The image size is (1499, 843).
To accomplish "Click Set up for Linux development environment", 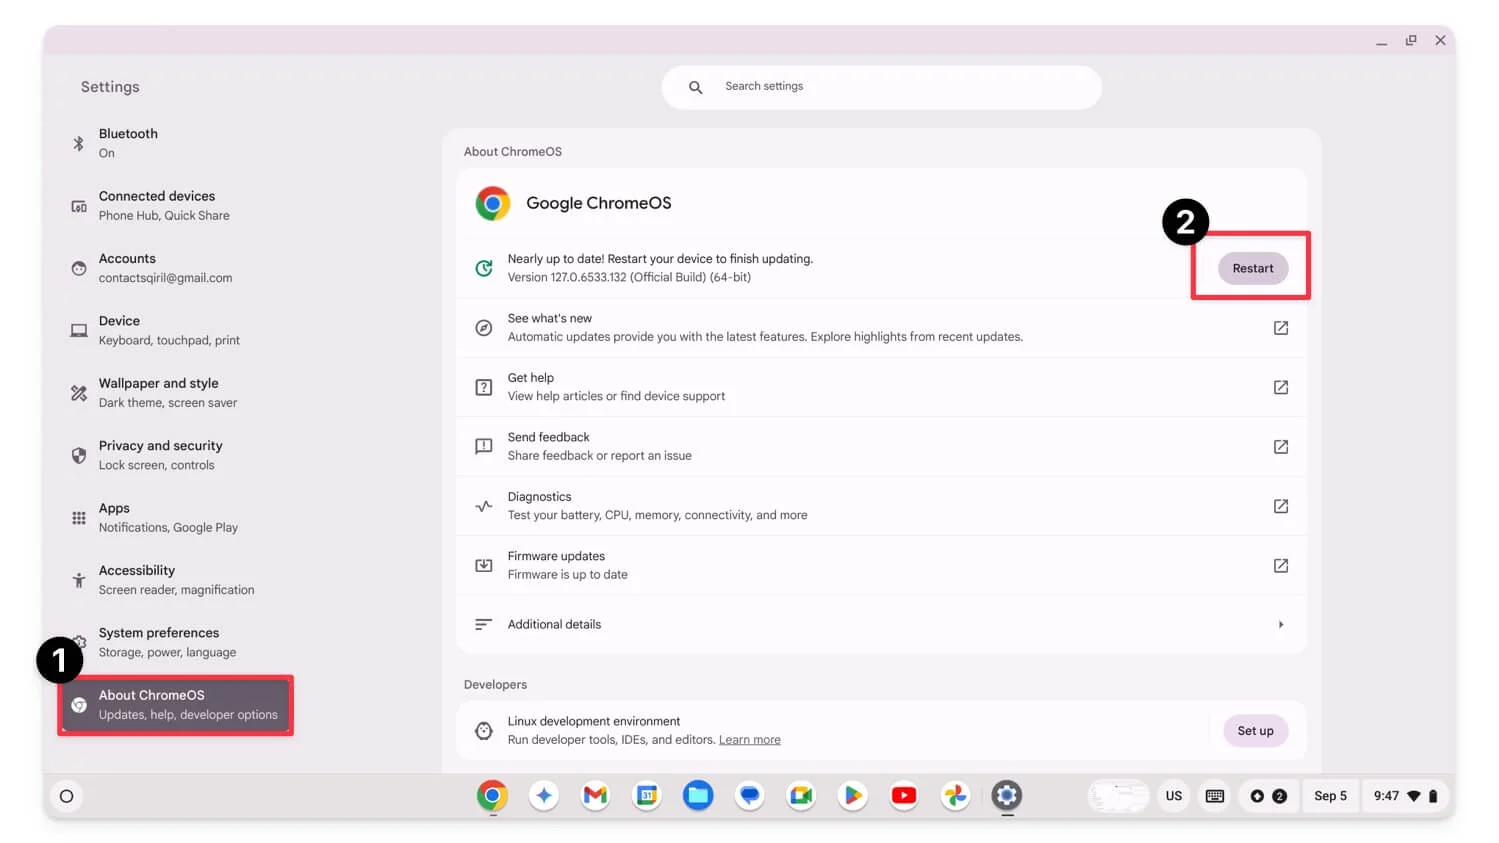I will pyautogui.click(x=1255, y=731).
